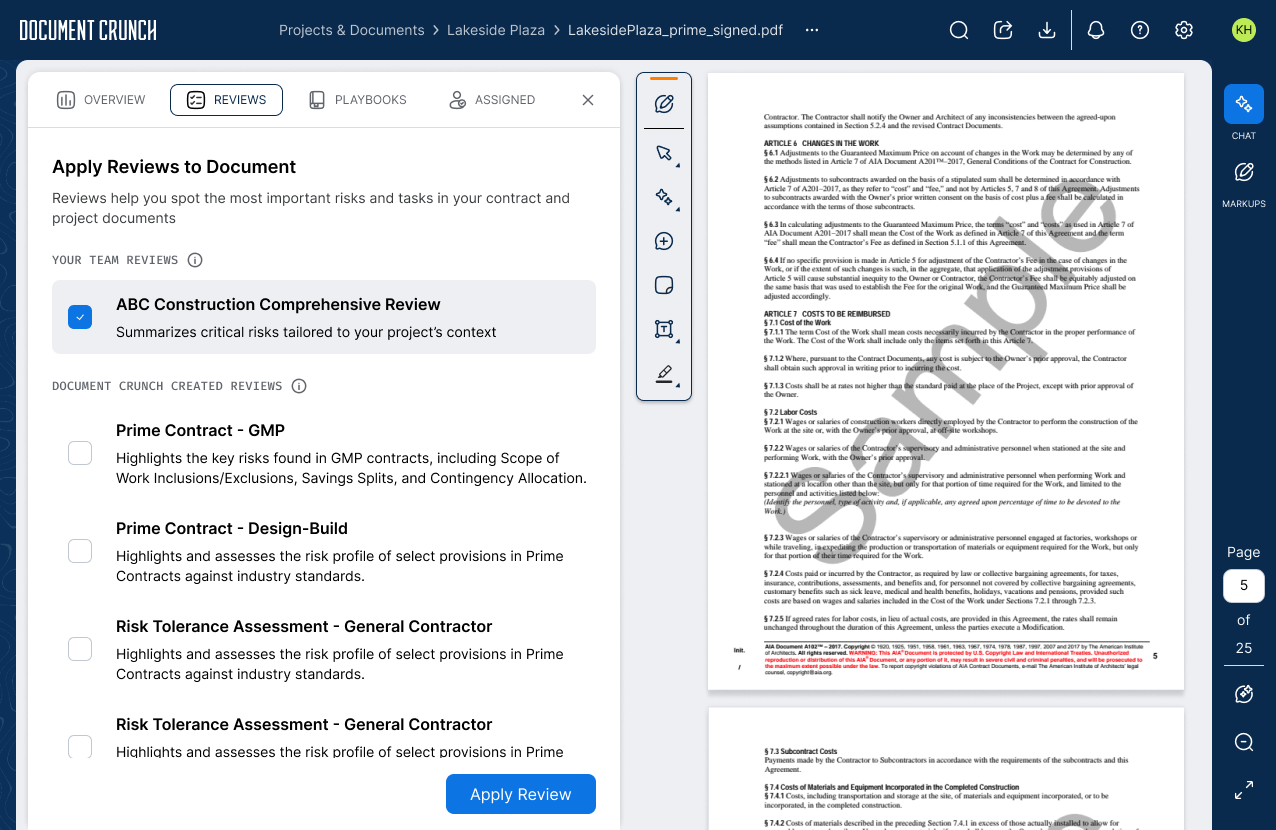The height and width of the screenshot is (830, 1276).
Task: Expand the highlighter tool's dropdown arrow
Action: (678, 385)
